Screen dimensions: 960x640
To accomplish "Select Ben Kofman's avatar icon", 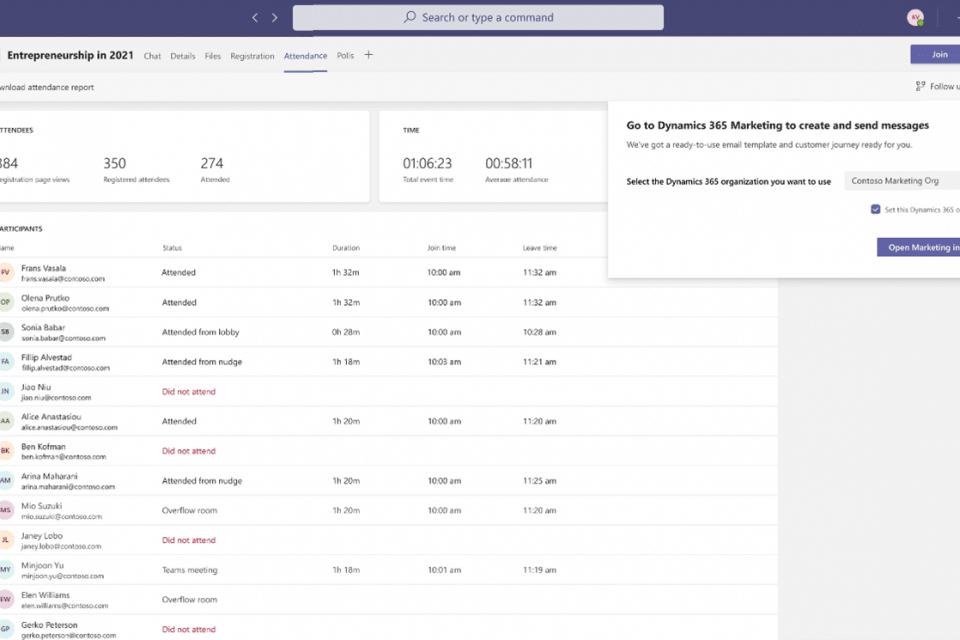I will coord(5,451).
